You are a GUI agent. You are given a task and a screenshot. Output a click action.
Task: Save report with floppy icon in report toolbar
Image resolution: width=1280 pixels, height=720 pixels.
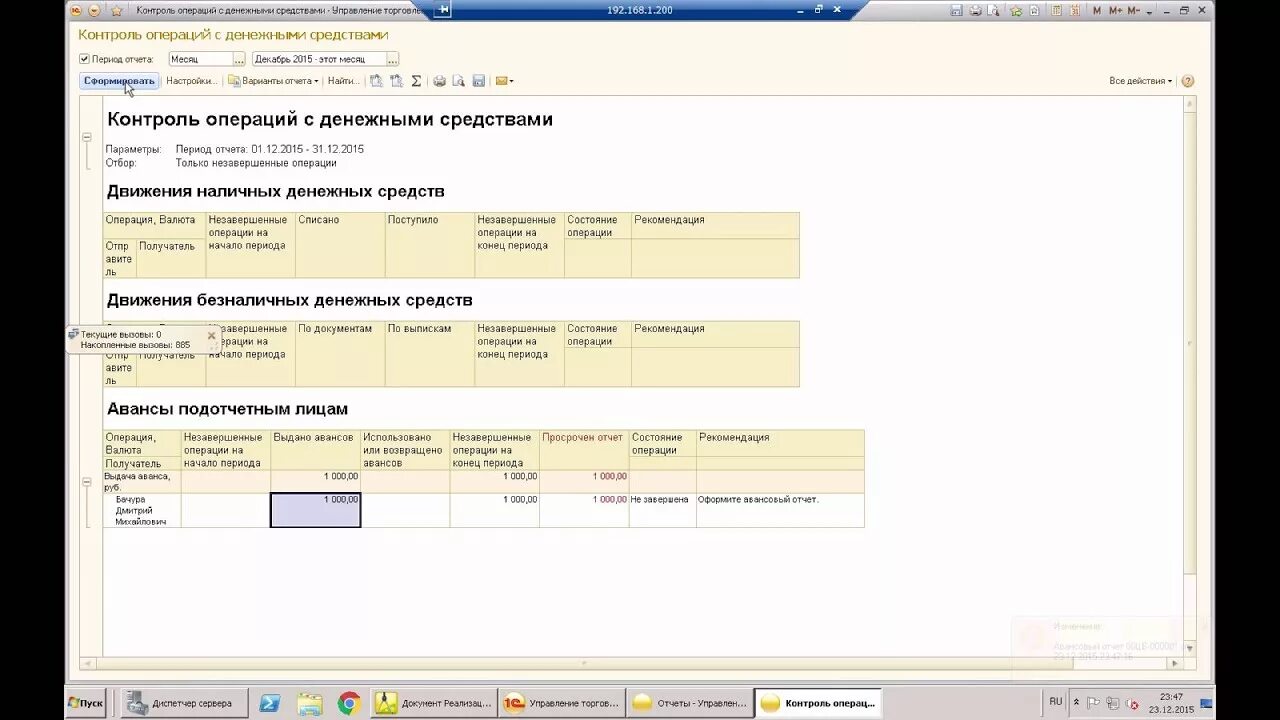coord(479,81)
